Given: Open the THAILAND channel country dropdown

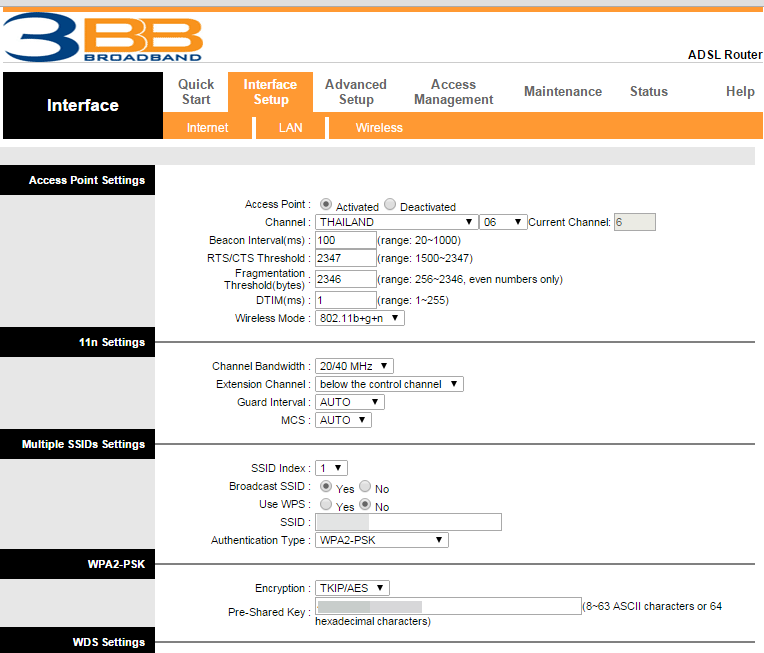Looking at the screenshot, I should [396, 222].
